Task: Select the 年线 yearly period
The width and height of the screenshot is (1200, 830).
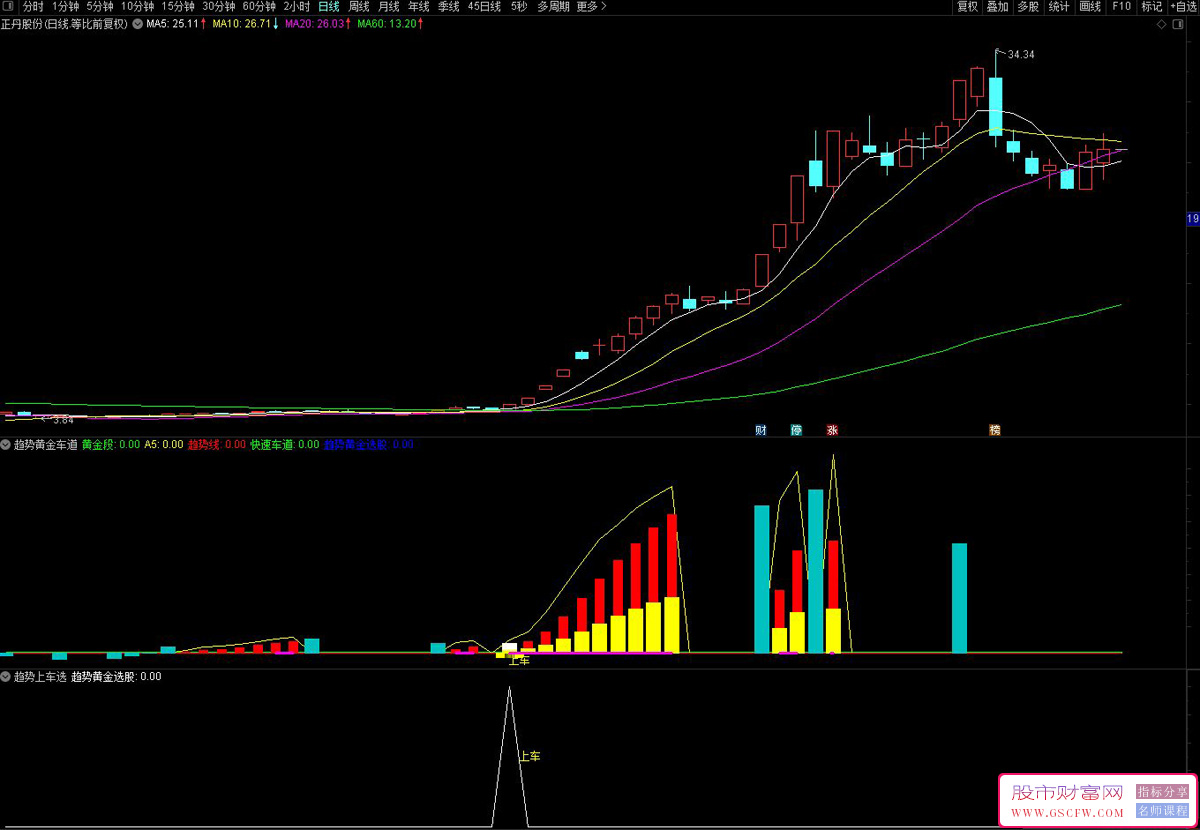Action: pos(419,6)
